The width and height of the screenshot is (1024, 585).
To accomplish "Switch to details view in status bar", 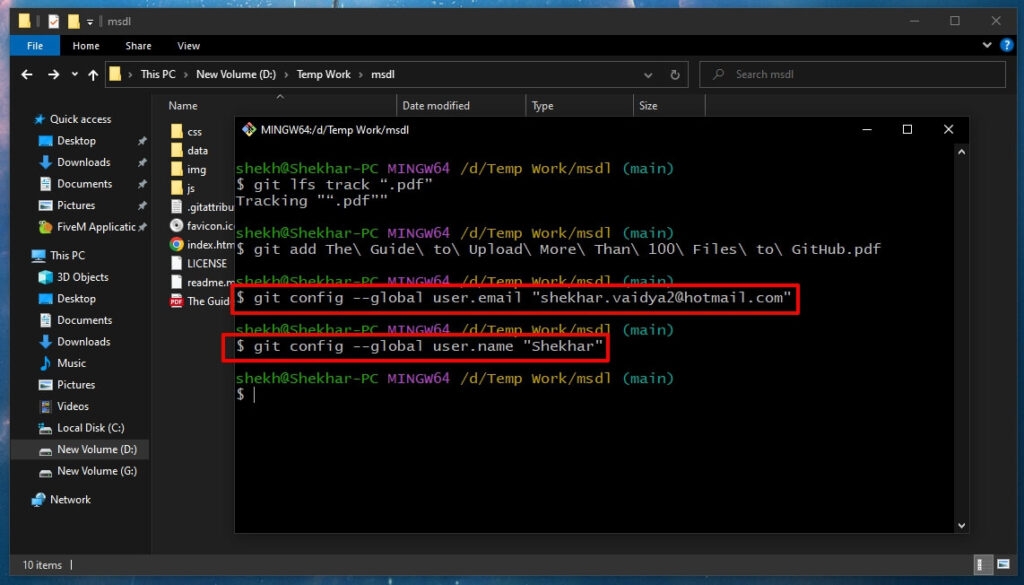I will pos(981,564).
